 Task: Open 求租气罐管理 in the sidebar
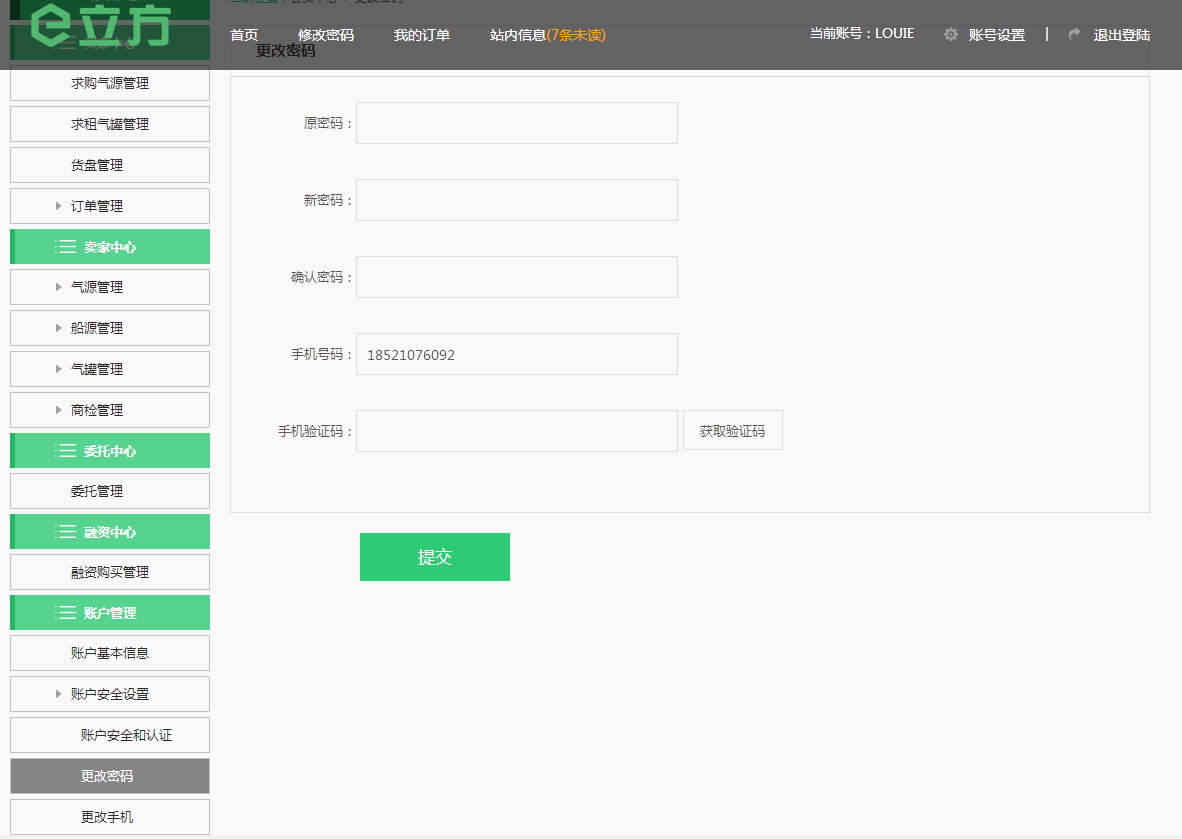click(110, 124)
